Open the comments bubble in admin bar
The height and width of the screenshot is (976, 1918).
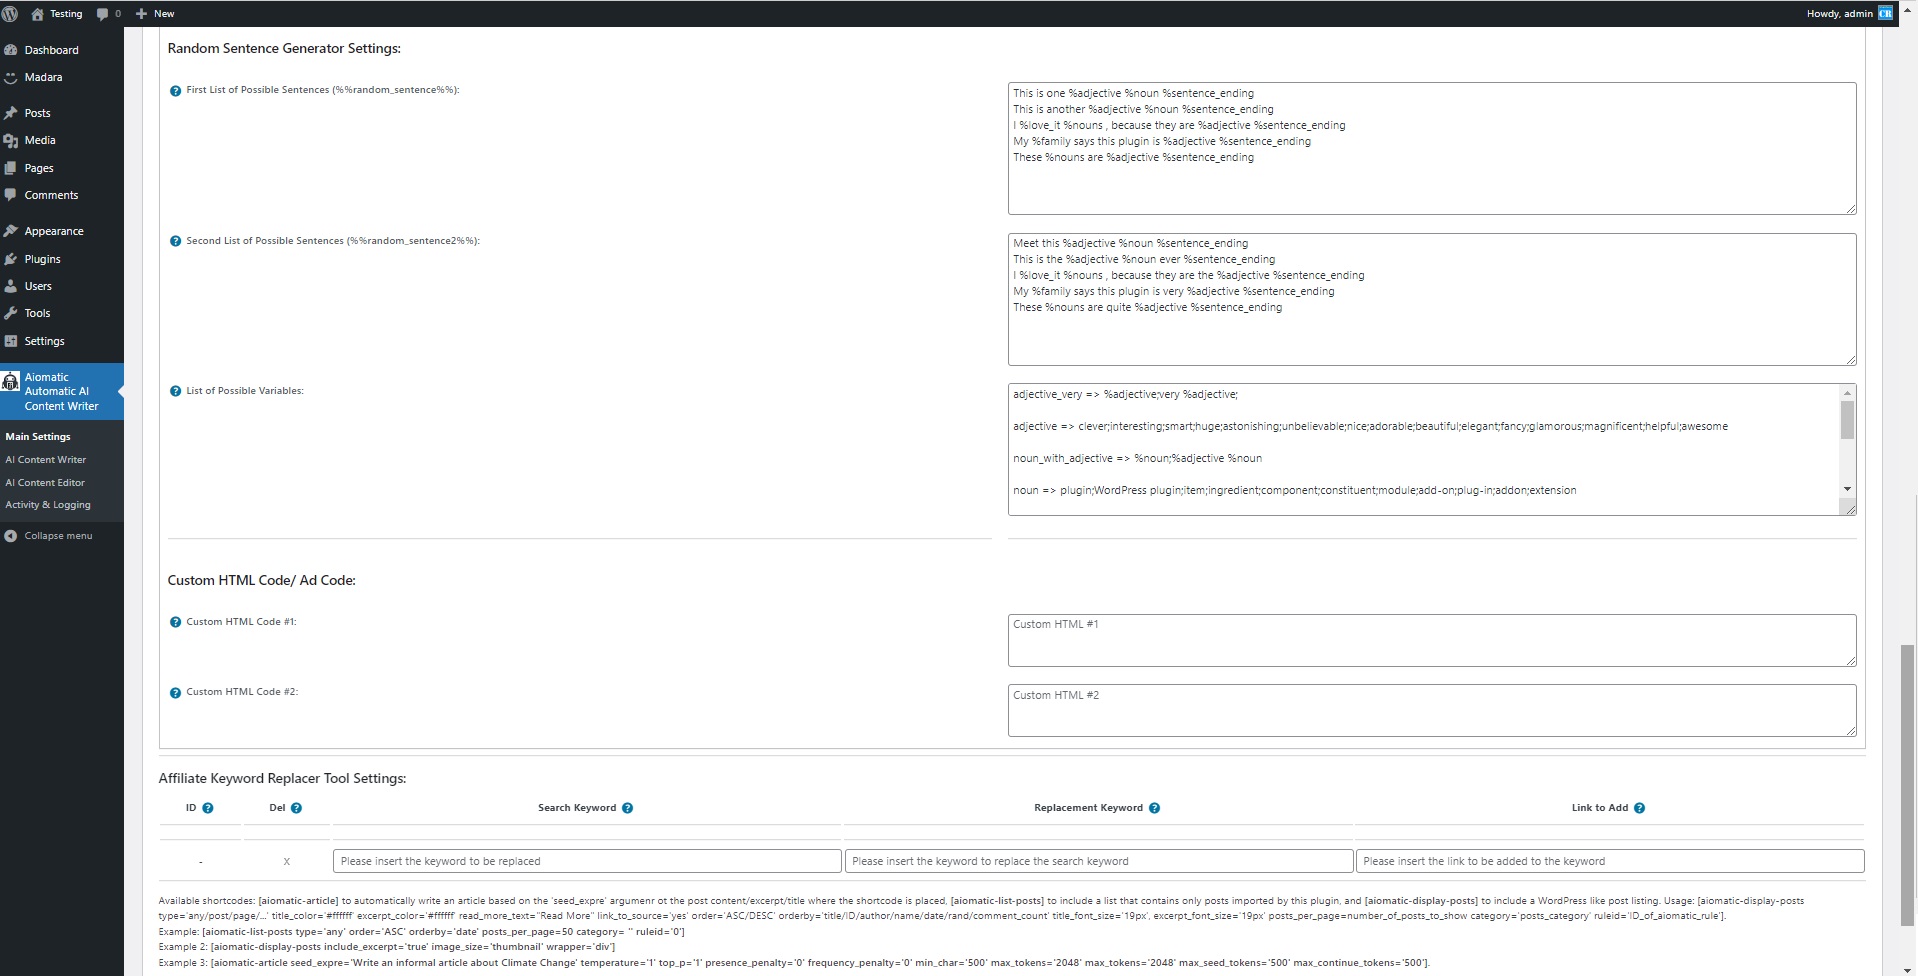tap(102, 14)
